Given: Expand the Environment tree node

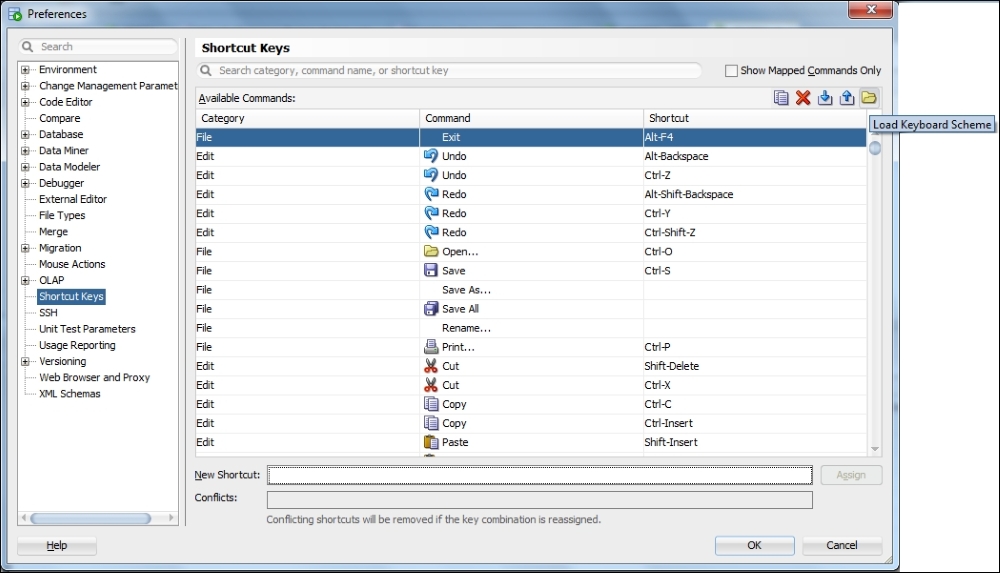Looking at the screenshot, I should pyautogui.click(x=25, y=70).
